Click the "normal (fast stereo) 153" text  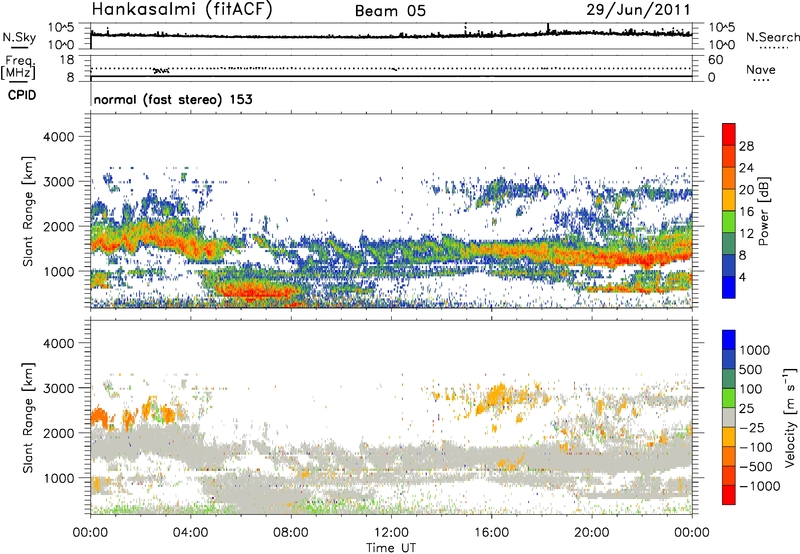point(173,99)
